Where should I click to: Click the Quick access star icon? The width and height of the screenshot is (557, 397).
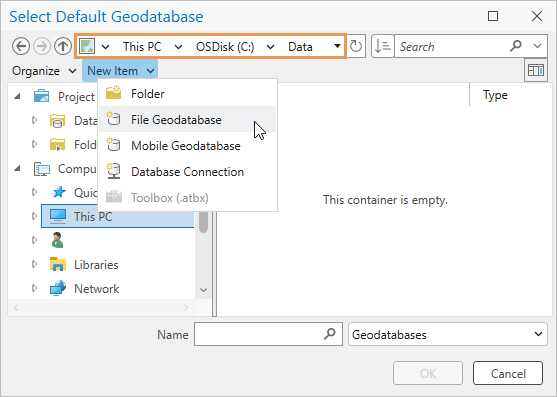59,192
